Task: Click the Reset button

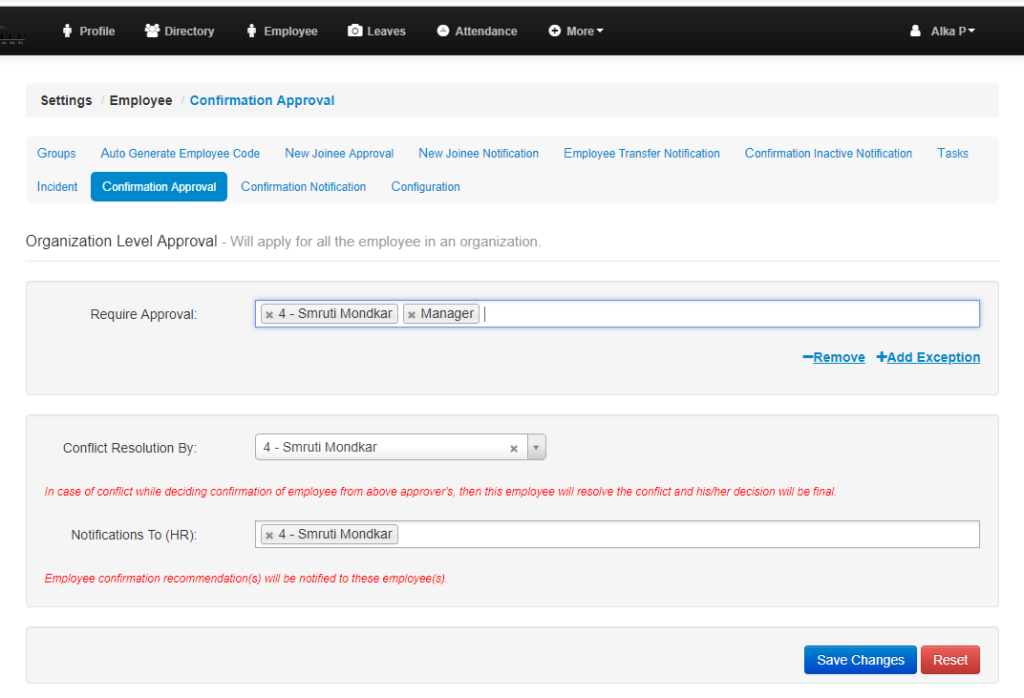Action: (x=949, y=659)
